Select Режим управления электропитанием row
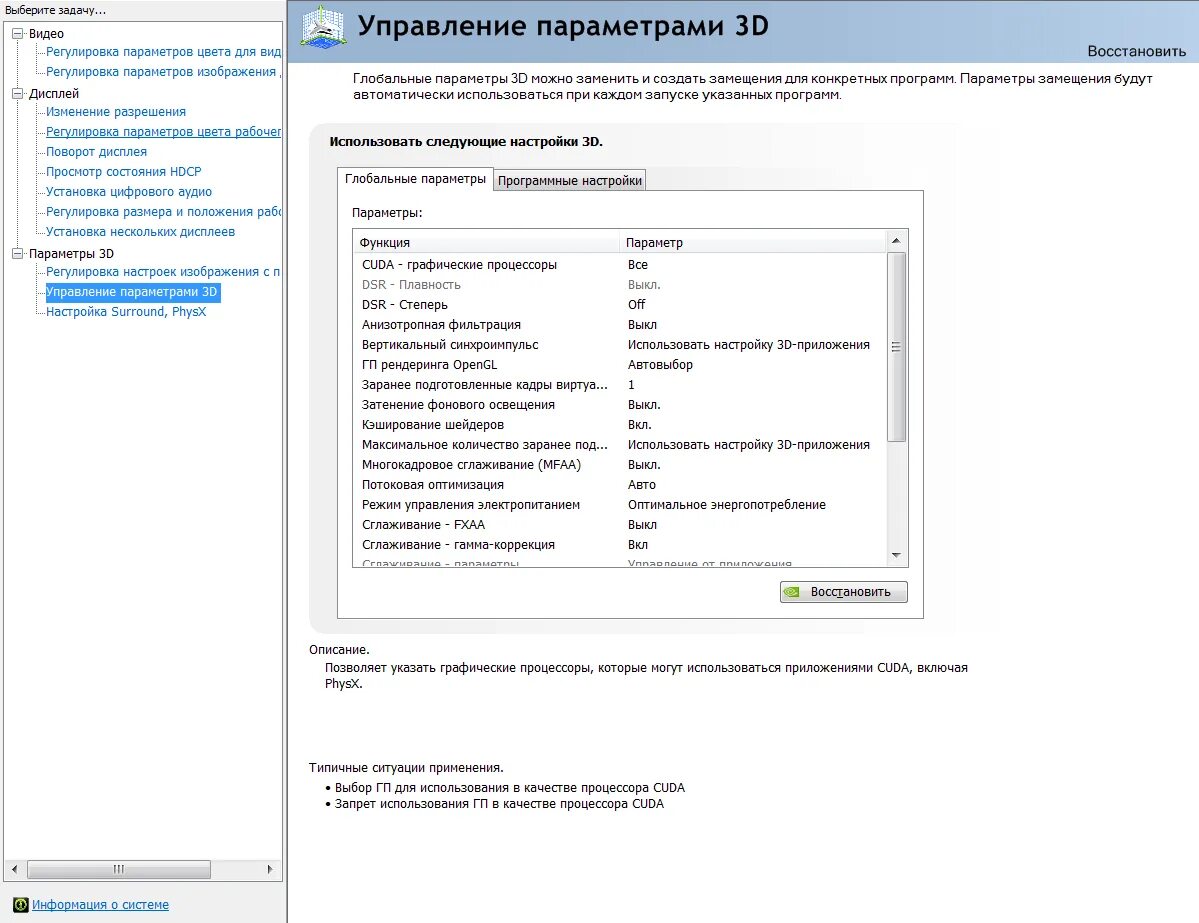1199x923 pixels. click(x=619, y=504)
